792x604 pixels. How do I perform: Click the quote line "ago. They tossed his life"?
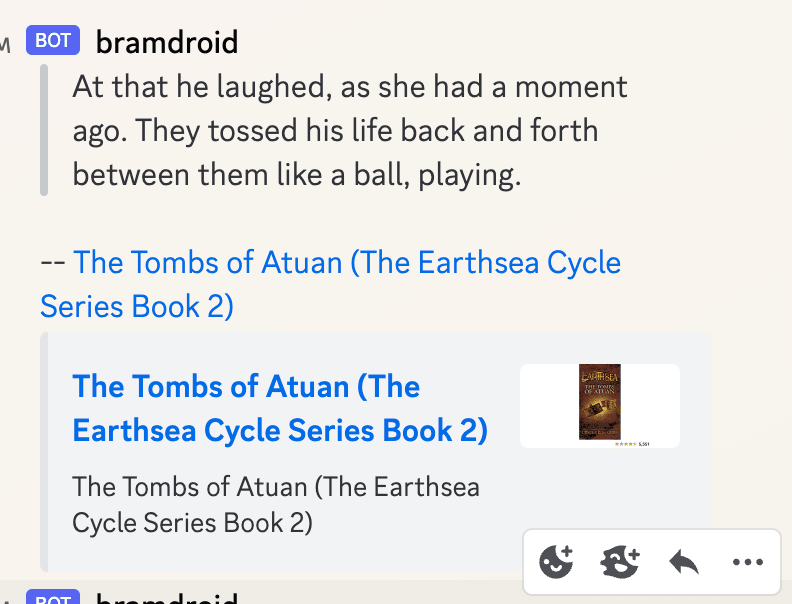pos(335,131)
